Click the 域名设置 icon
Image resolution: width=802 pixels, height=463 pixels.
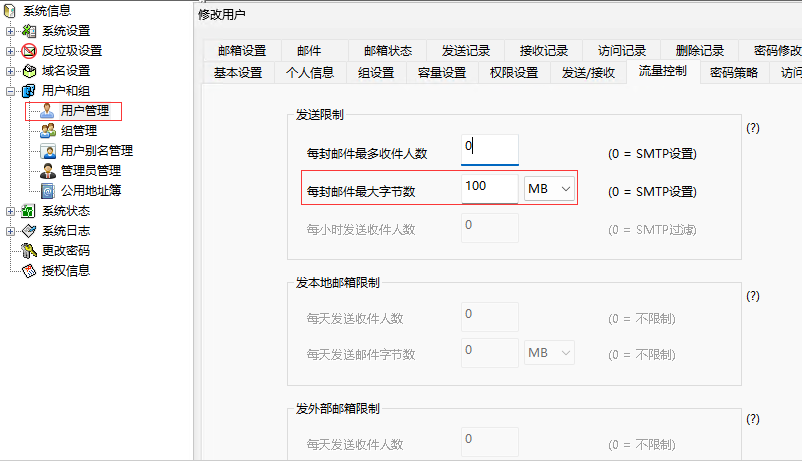point(29,71)
